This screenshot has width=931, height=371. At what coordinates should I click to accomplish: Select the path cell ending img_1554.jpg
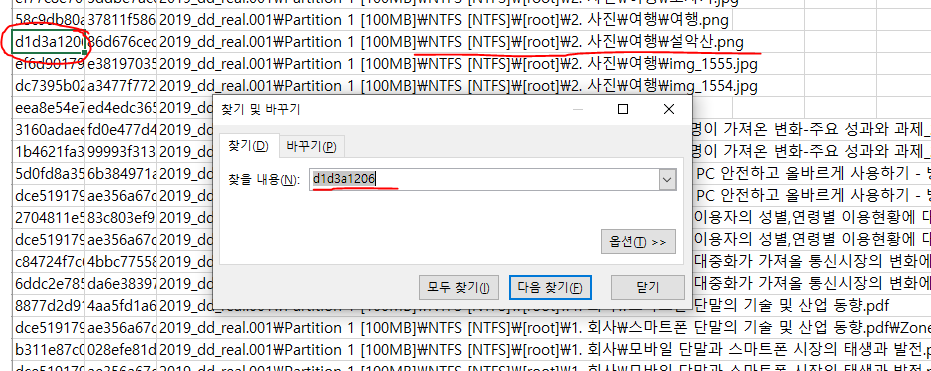click(457, 87)
